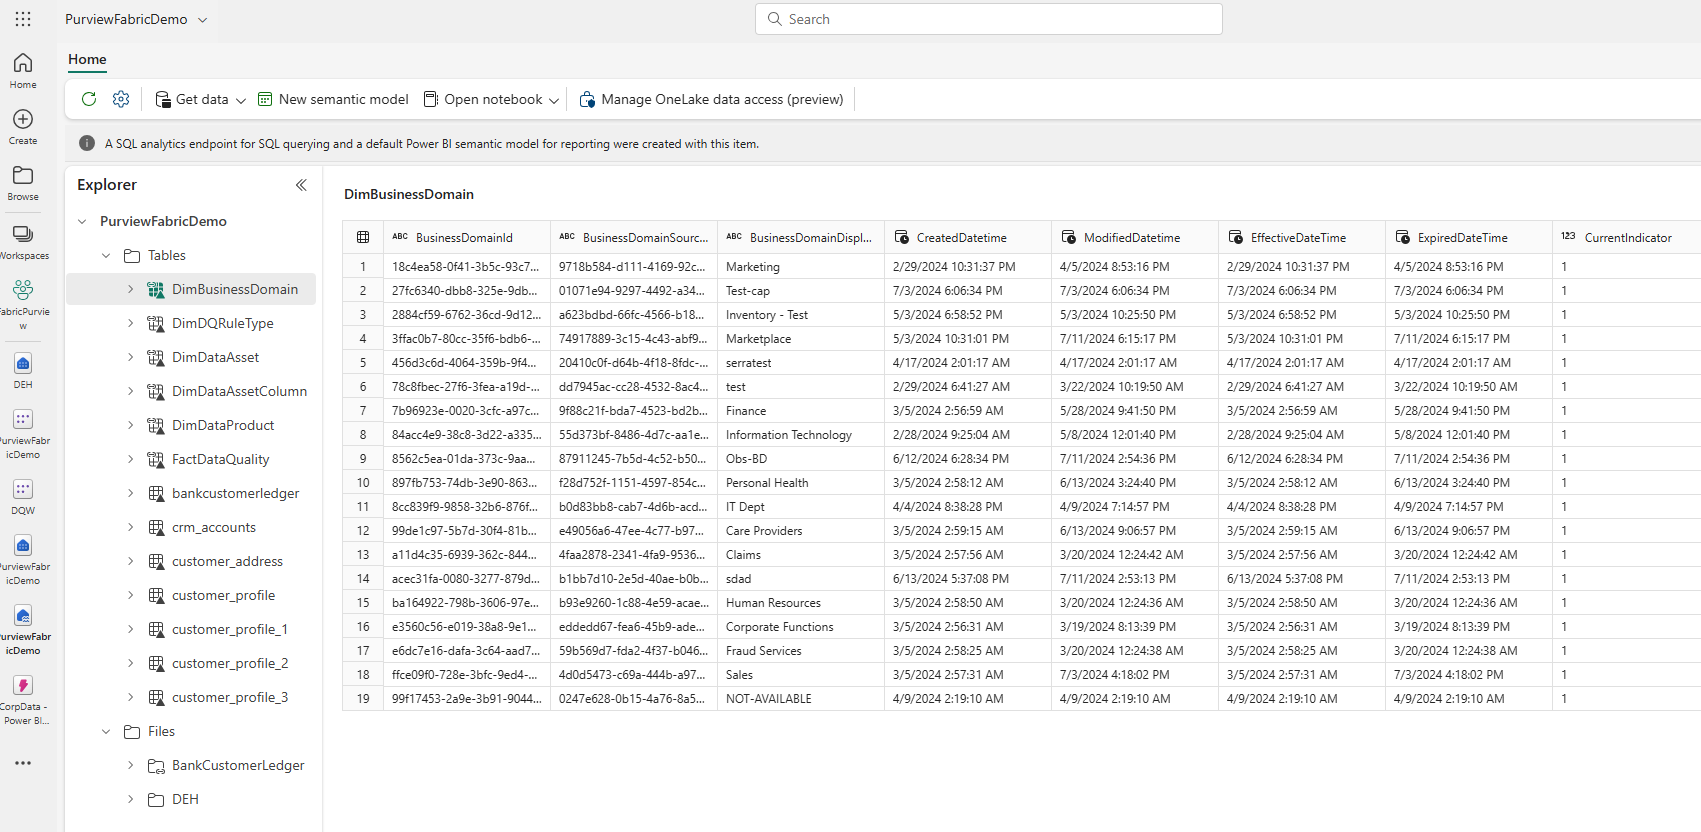Select the Home tab

pos(87,59)
